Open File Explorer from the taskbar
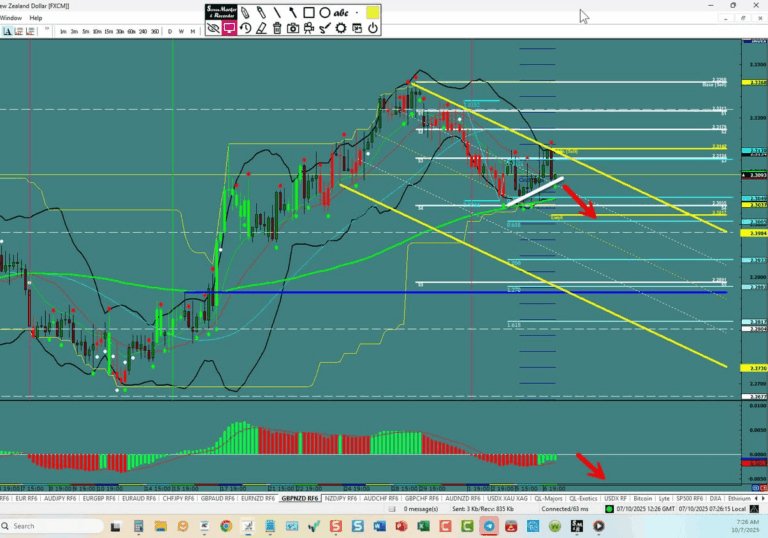The image size is (768, 538). click(160, 526)
